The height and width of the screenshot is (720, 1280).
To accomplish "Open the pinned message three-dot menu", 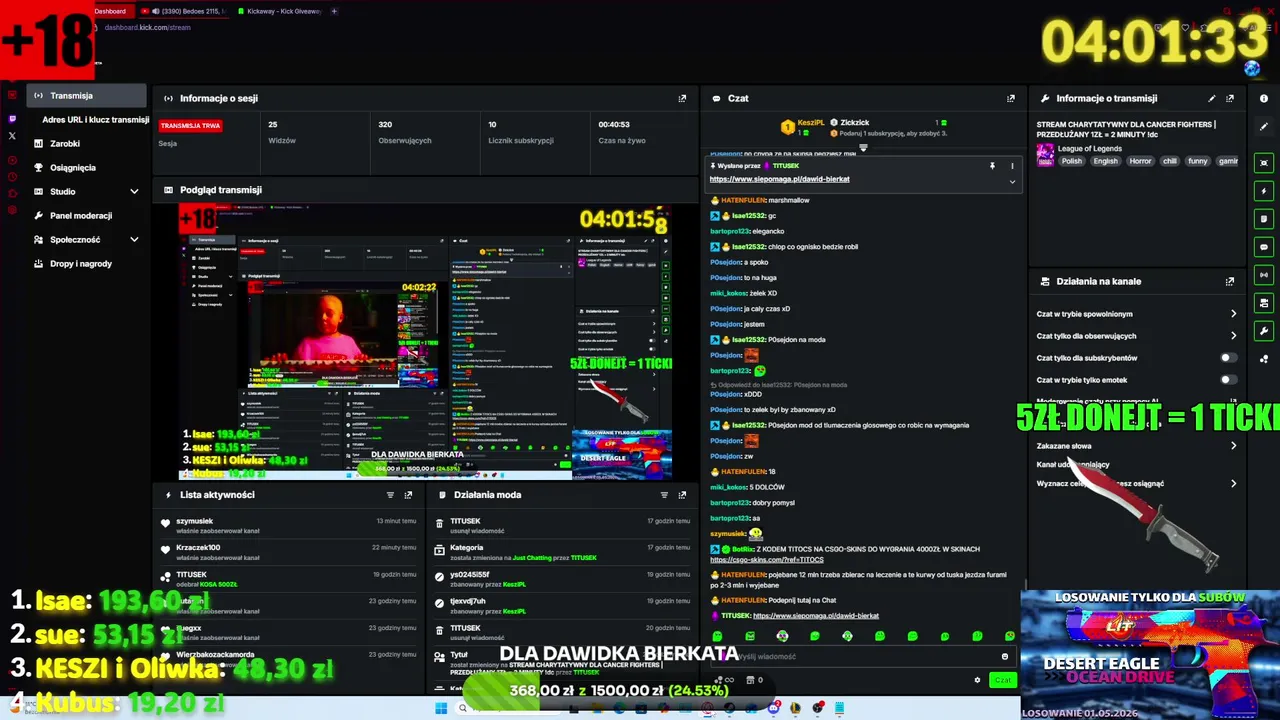I will [1012, 166].
